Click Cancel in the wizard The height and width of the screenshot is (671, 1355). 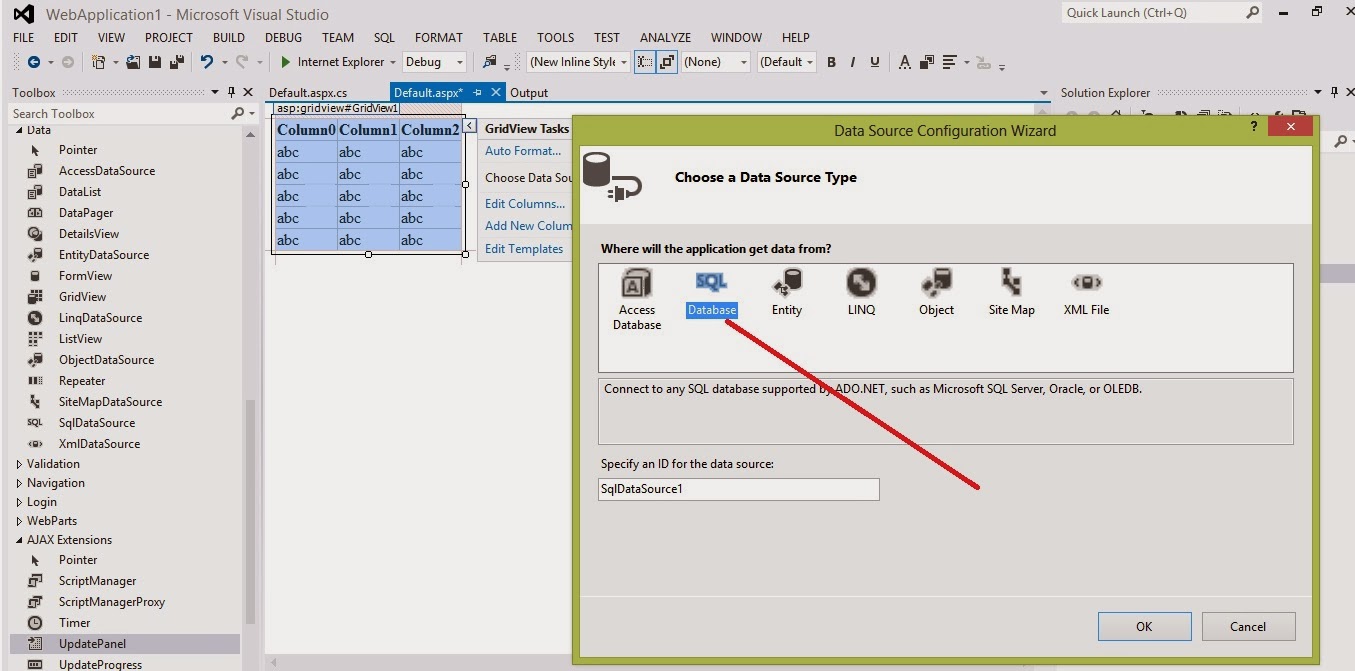[1248, 626]
